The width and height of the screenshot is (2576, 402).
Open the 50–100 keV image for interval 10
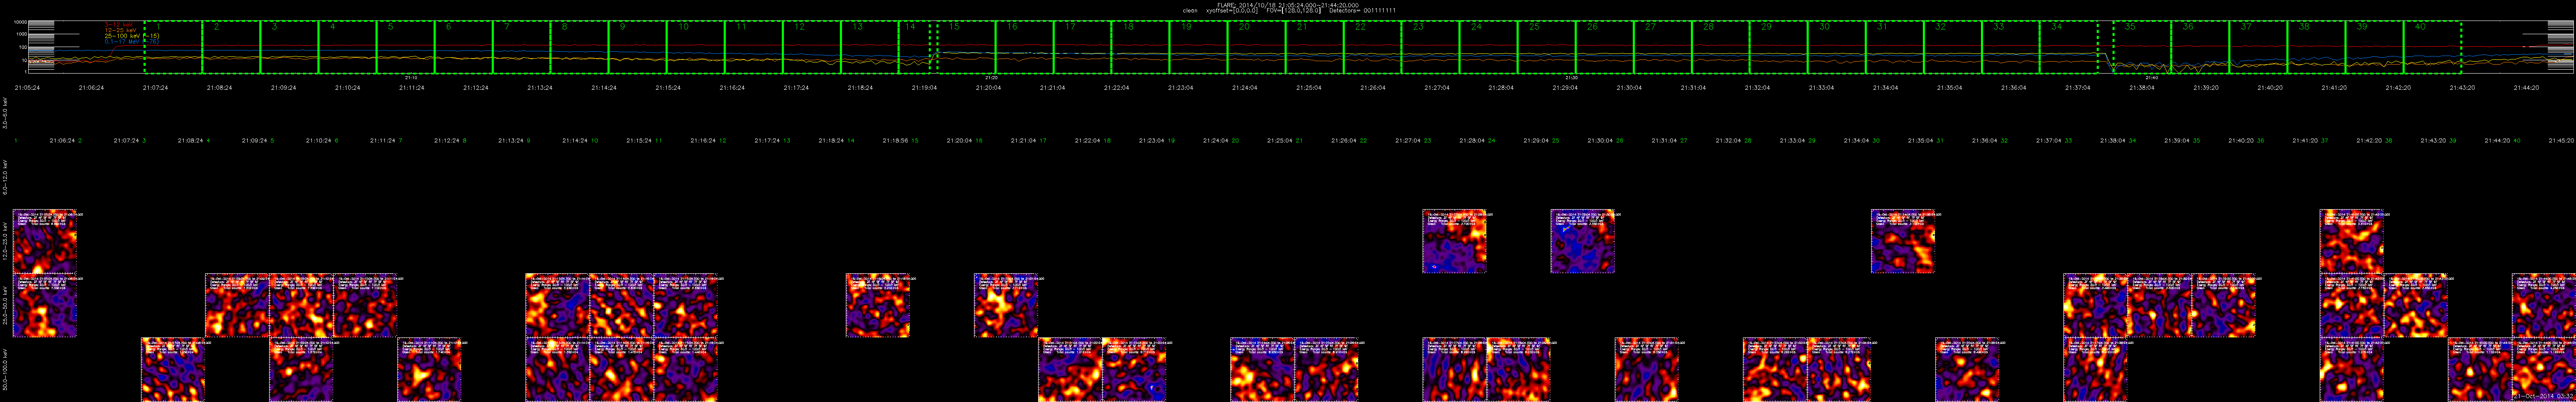[621, 369]
